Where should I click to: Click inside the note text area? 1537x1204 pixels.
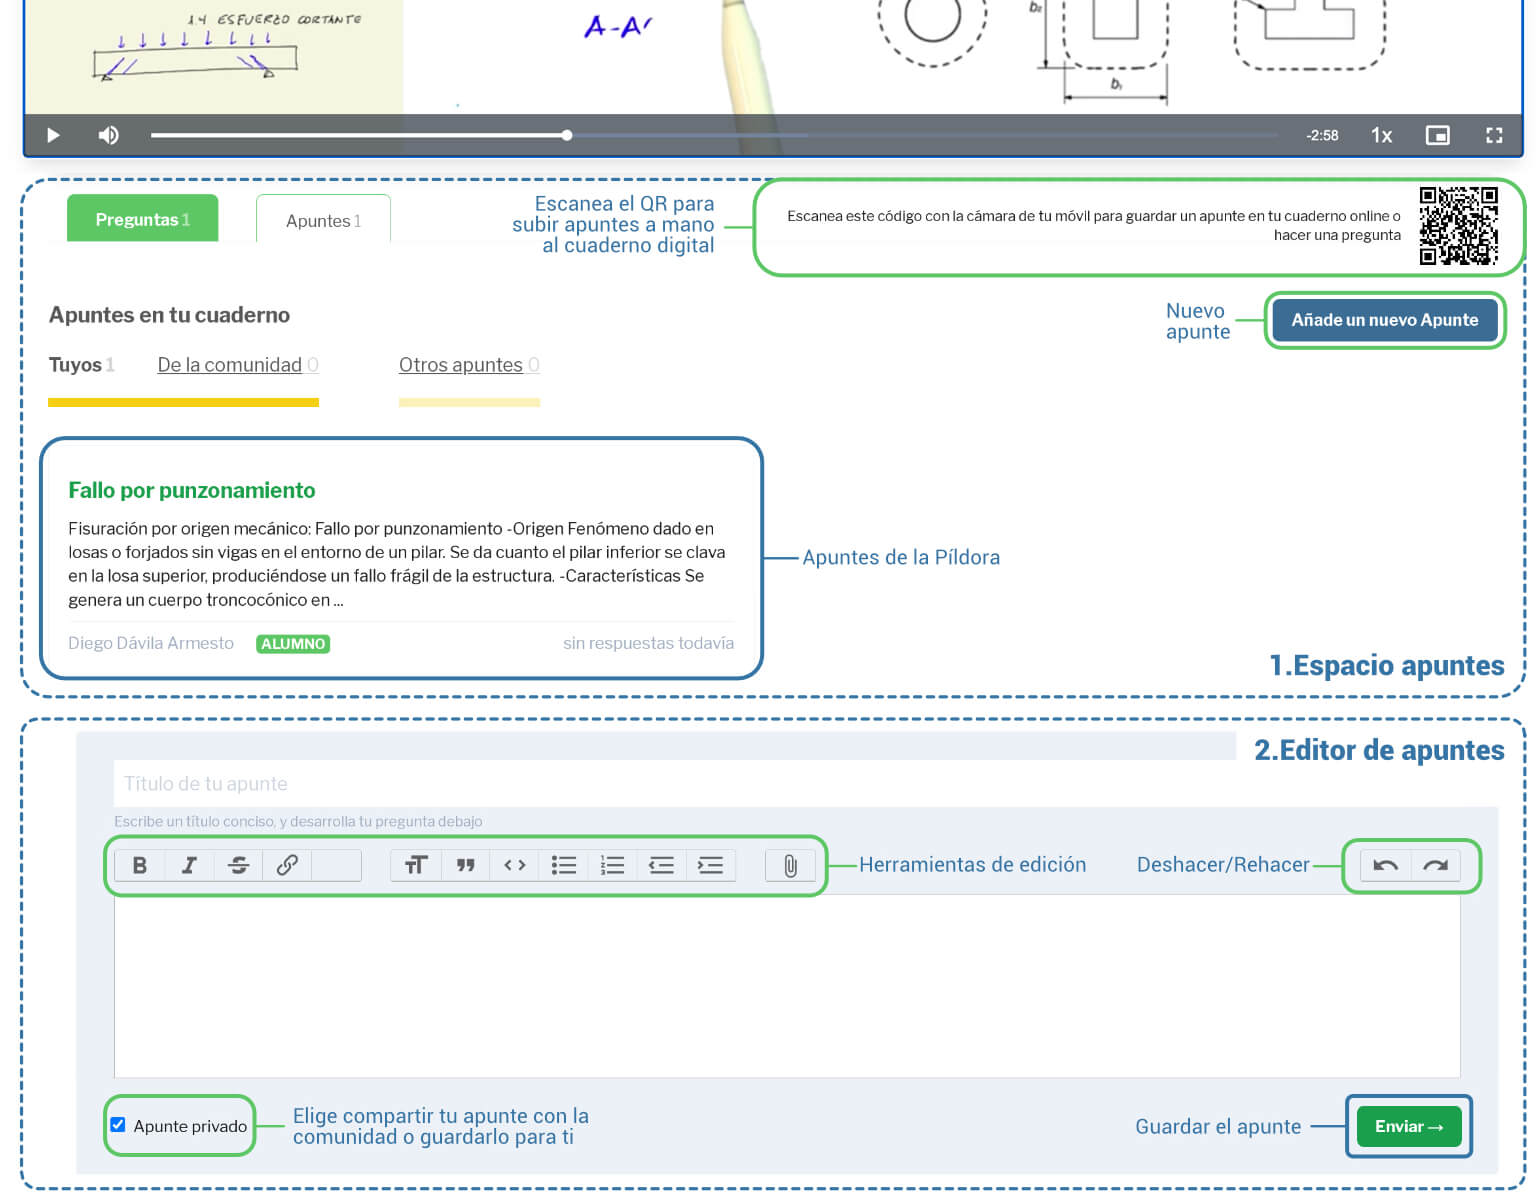[787, 986]
